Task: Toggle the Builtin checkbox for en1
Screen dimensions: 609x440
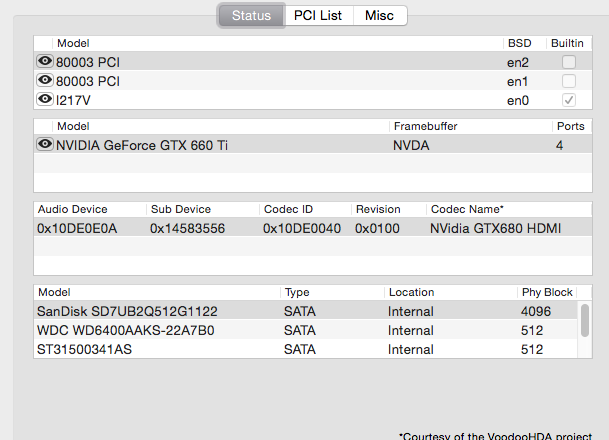Action: pyautogui.click(x=569, y=80)
